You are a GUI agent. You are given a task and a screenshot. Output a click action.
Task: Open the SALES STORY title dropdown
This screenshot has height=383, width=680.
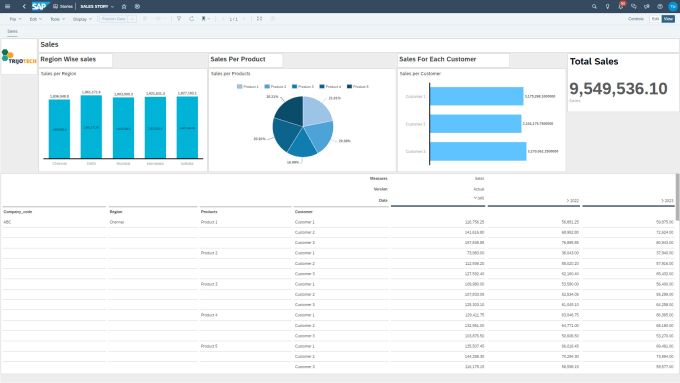click(112, 7)
